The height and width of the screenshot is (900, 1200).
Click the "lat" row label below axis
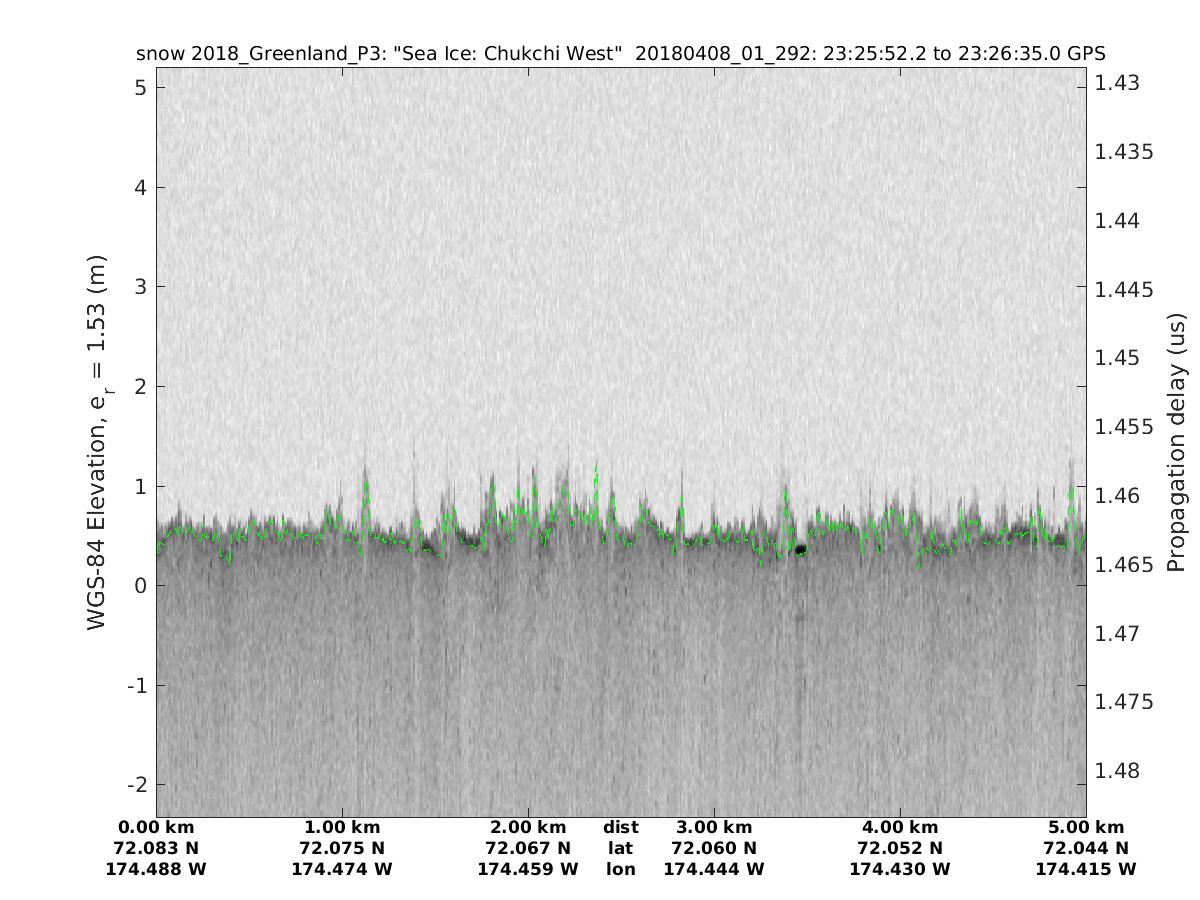pos(620,848)
